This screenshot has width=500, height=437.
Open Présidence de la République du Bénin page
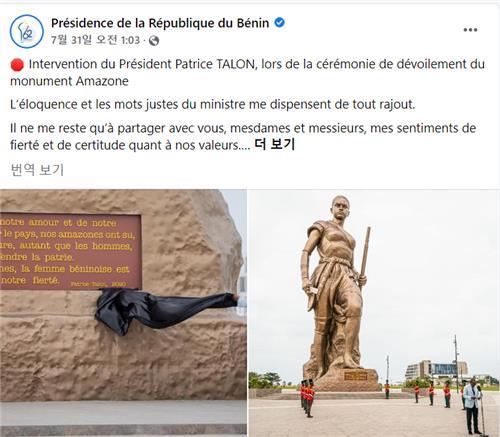tap(160, 23)
